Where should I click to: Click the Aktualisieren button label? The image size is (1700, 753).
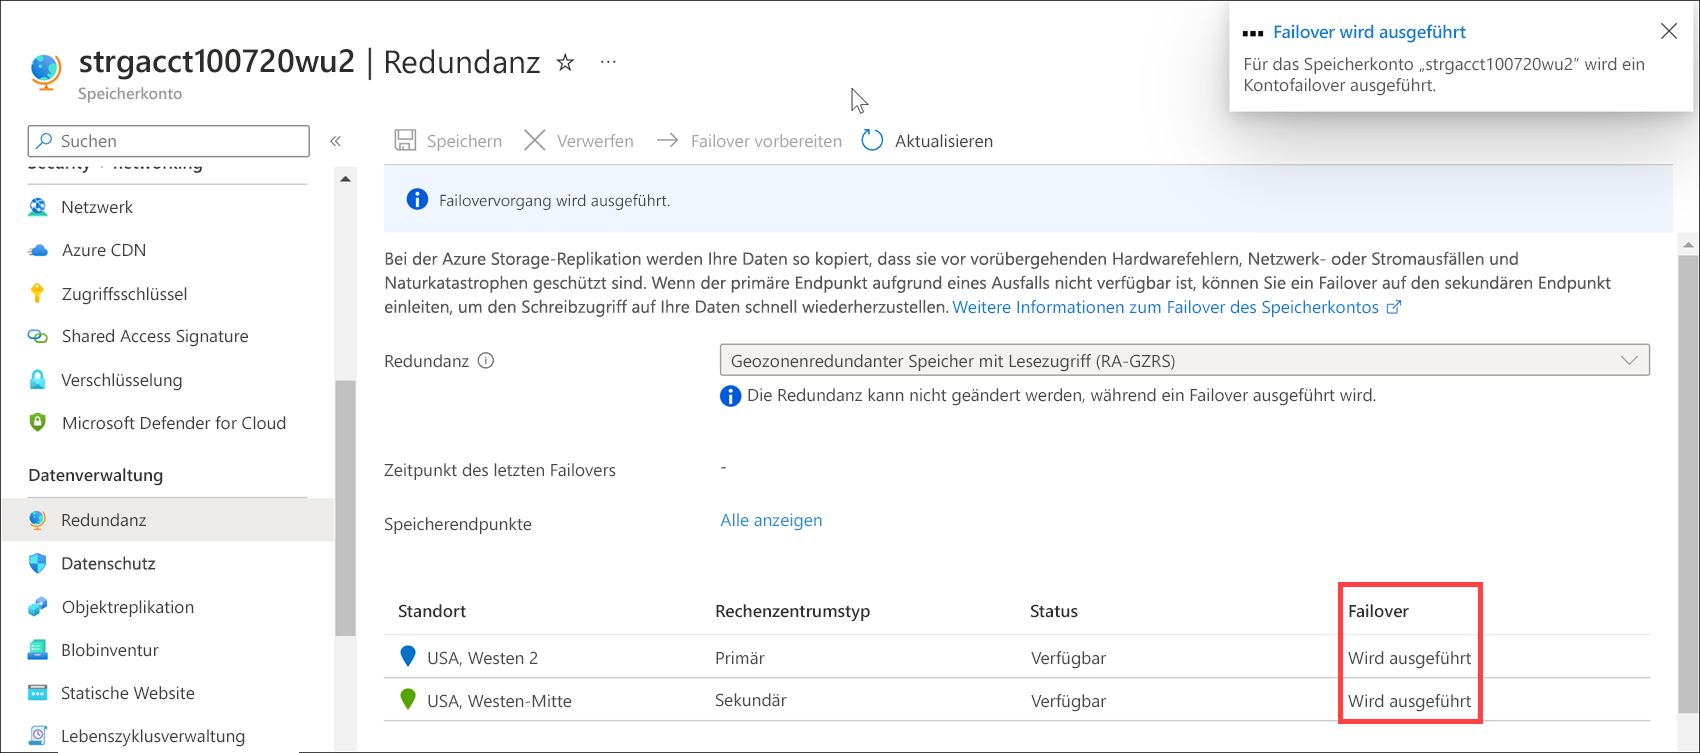pos(944,141)
